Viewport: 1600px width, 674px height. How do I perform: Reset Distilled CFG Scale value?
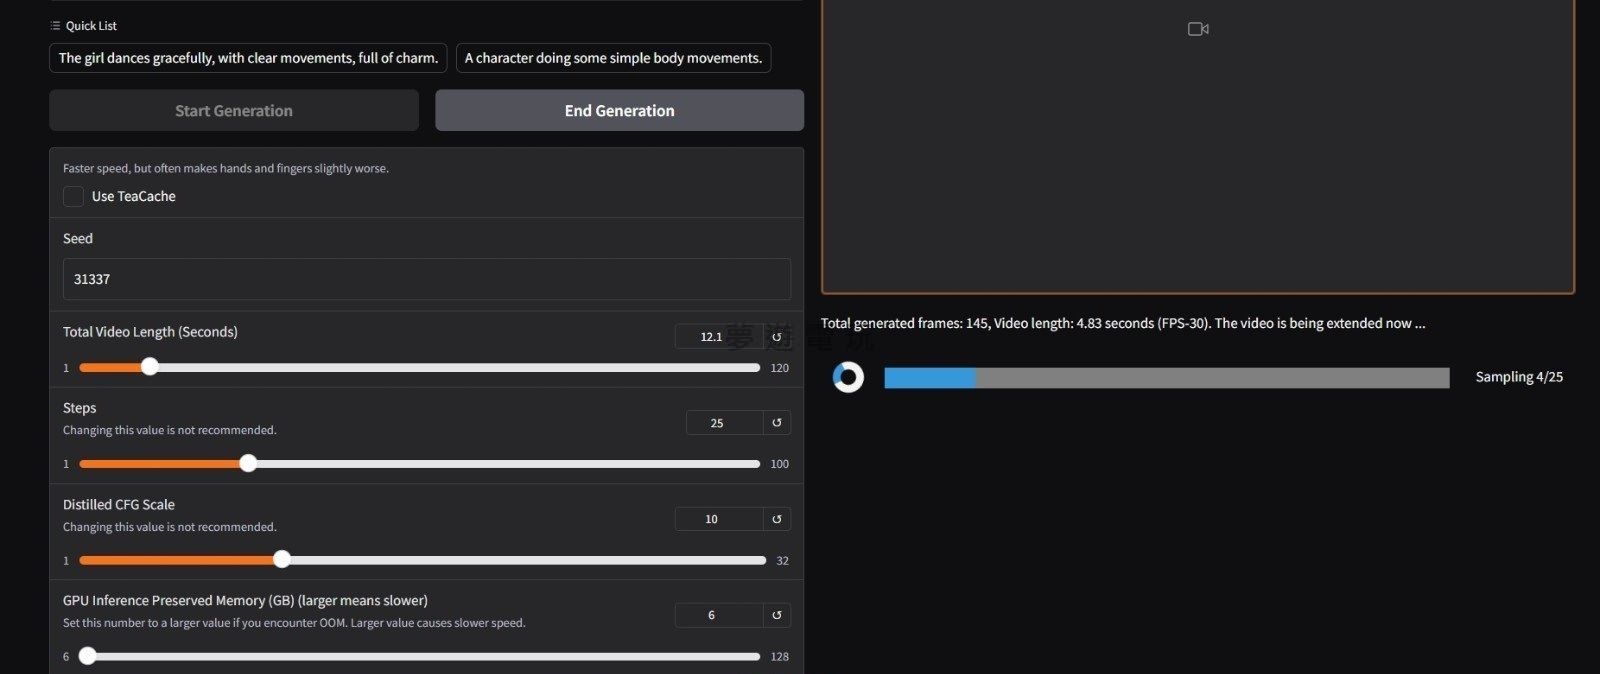pos(776,519)
